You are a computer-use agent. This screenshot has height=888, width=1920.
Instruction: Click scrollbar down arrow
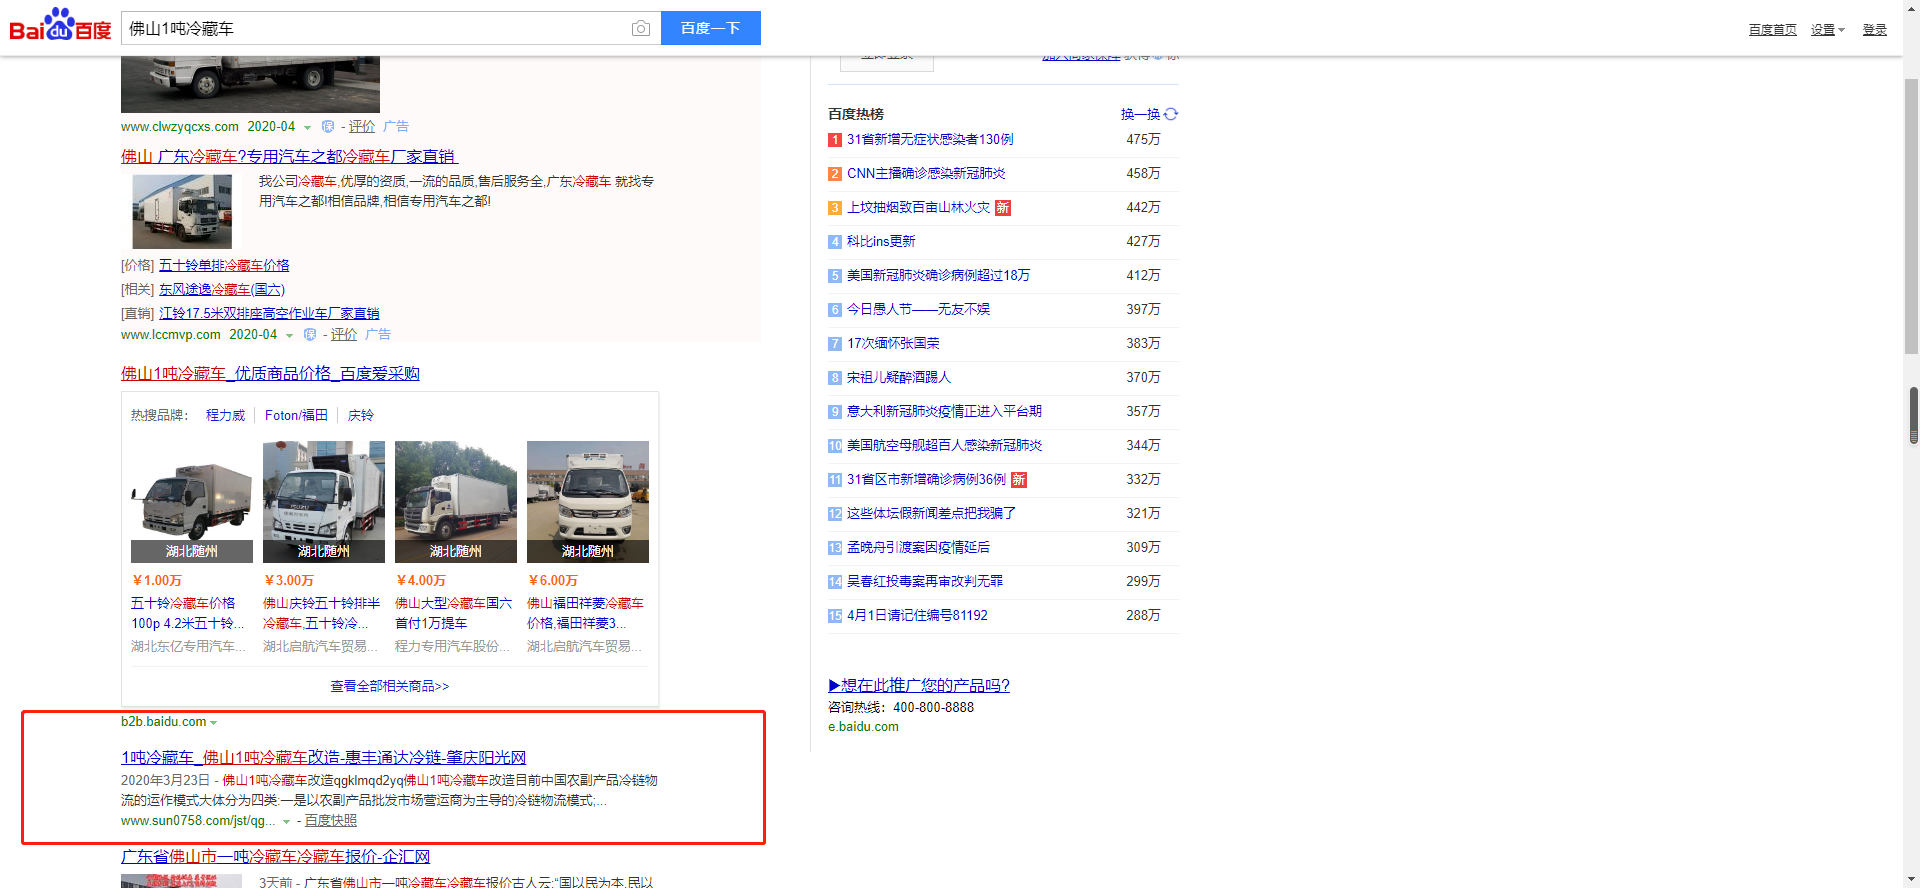pyautogui.click(x=1912, y=879)
